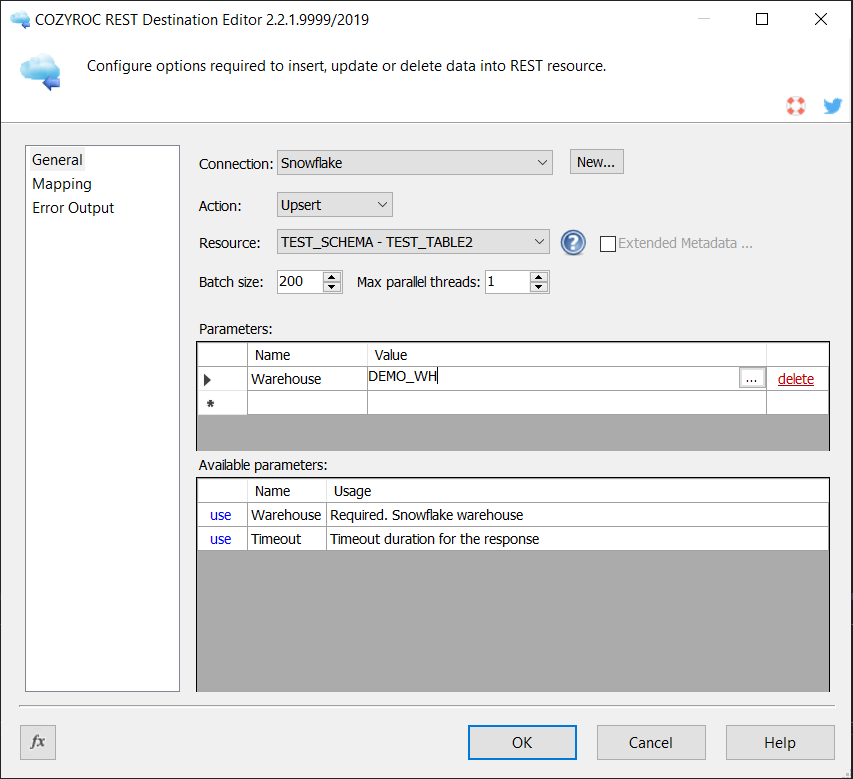Increase Batch size with up arrow
853x779 pixels.
[331, 276]
